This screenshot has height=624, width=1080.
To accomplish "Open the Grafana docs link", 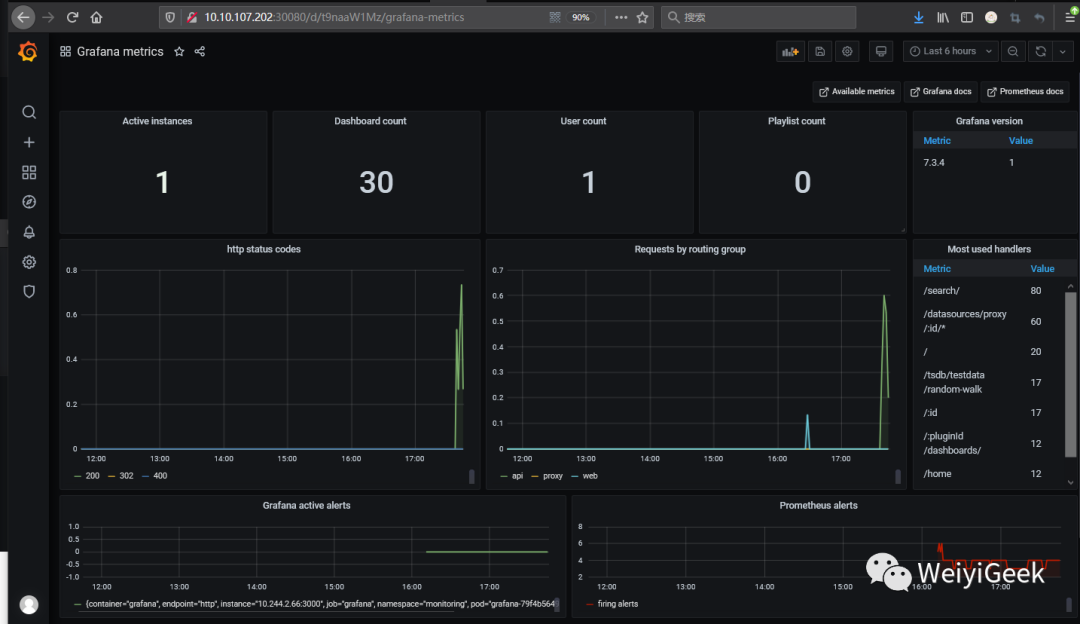I will tap(941, 92).
